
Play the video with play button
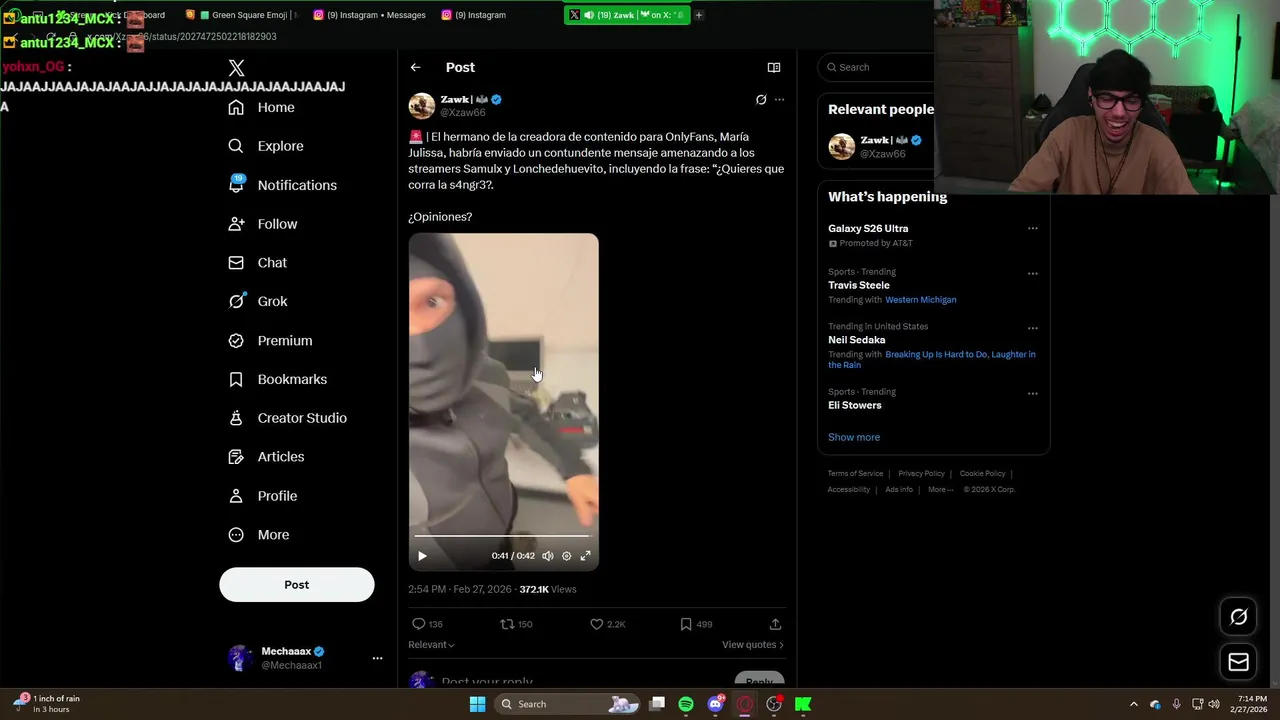tap(422, 556)
